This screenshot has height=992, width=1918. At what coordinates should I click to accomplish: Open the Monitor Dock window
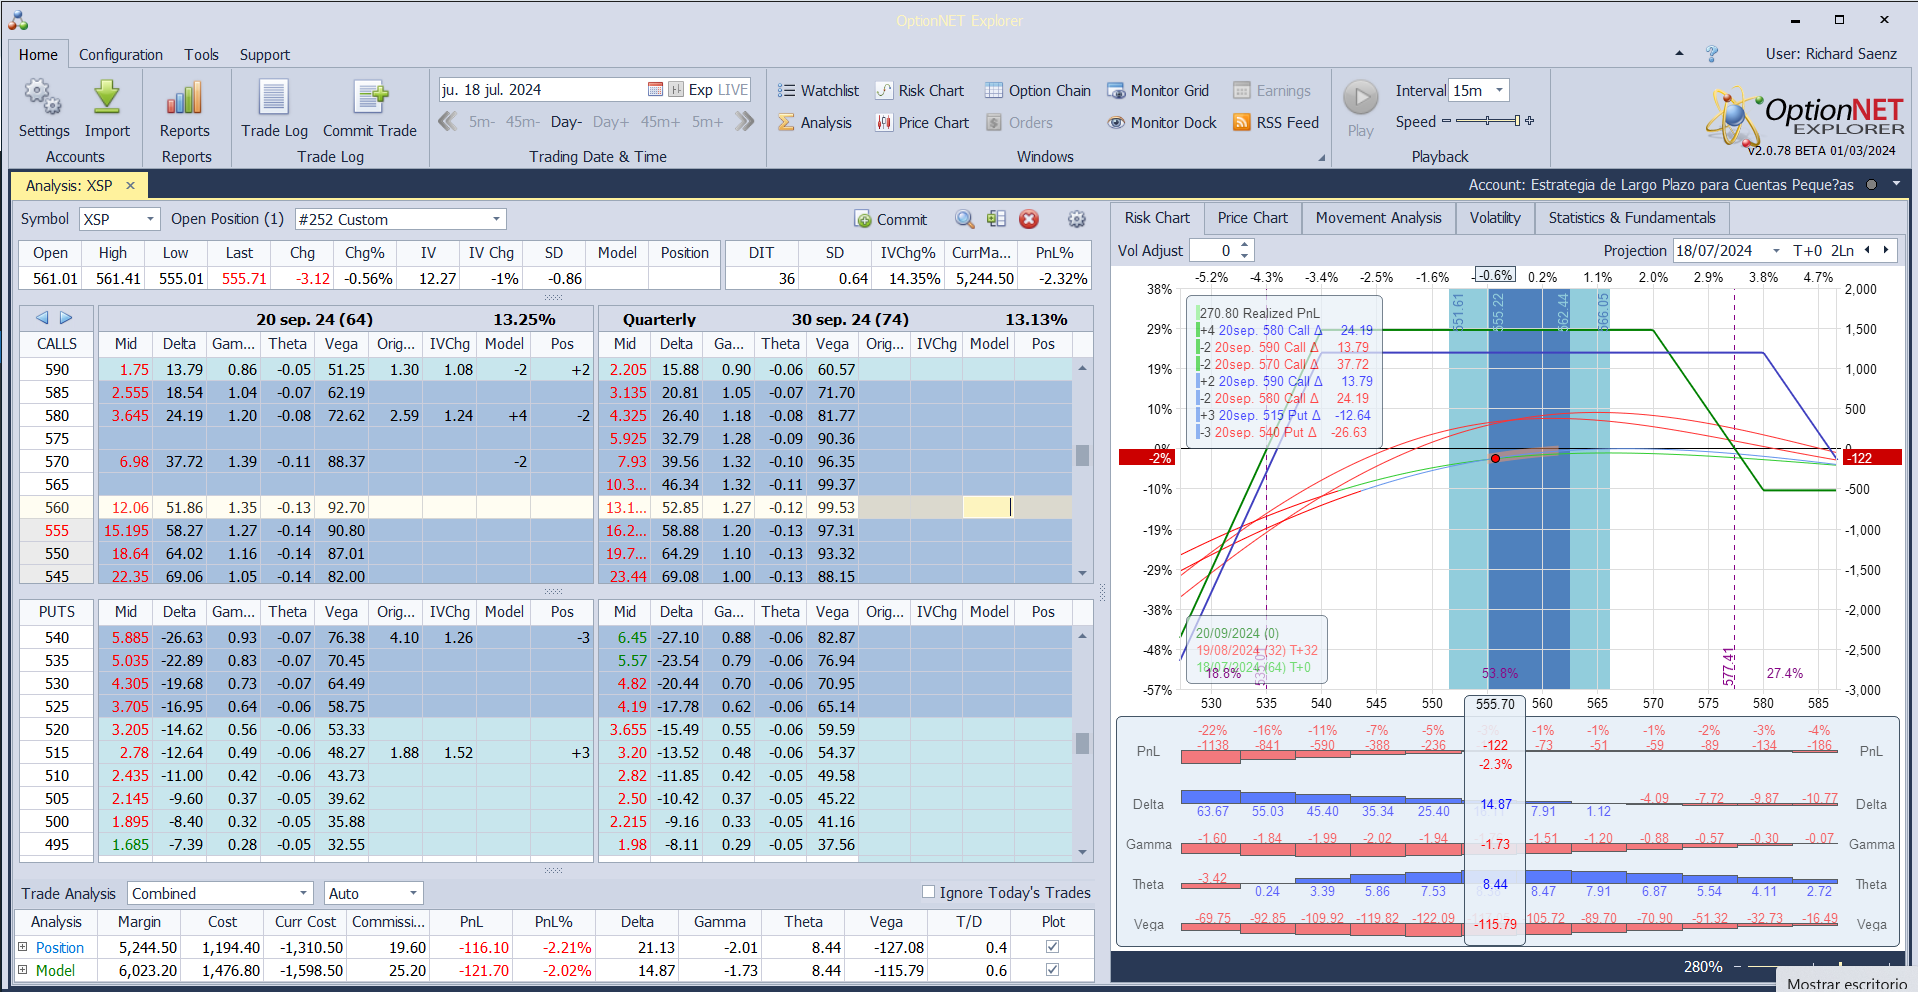1161,122
